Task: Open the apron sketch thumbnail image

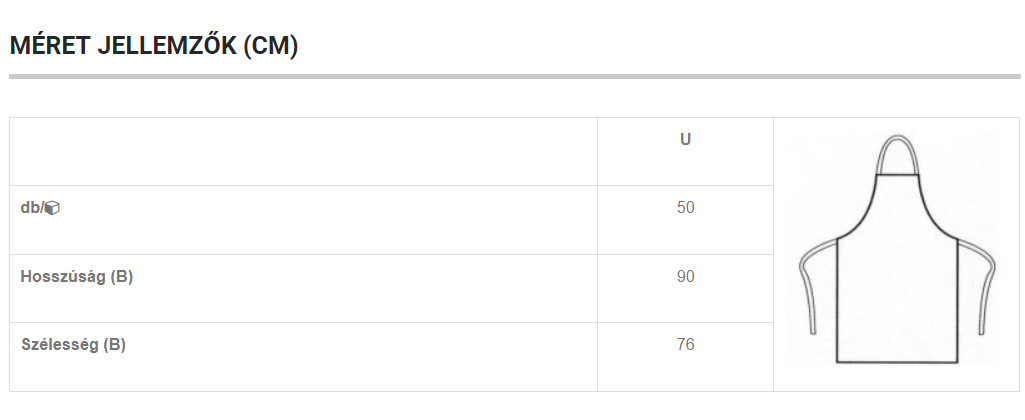Action: [x=897, y=249]
